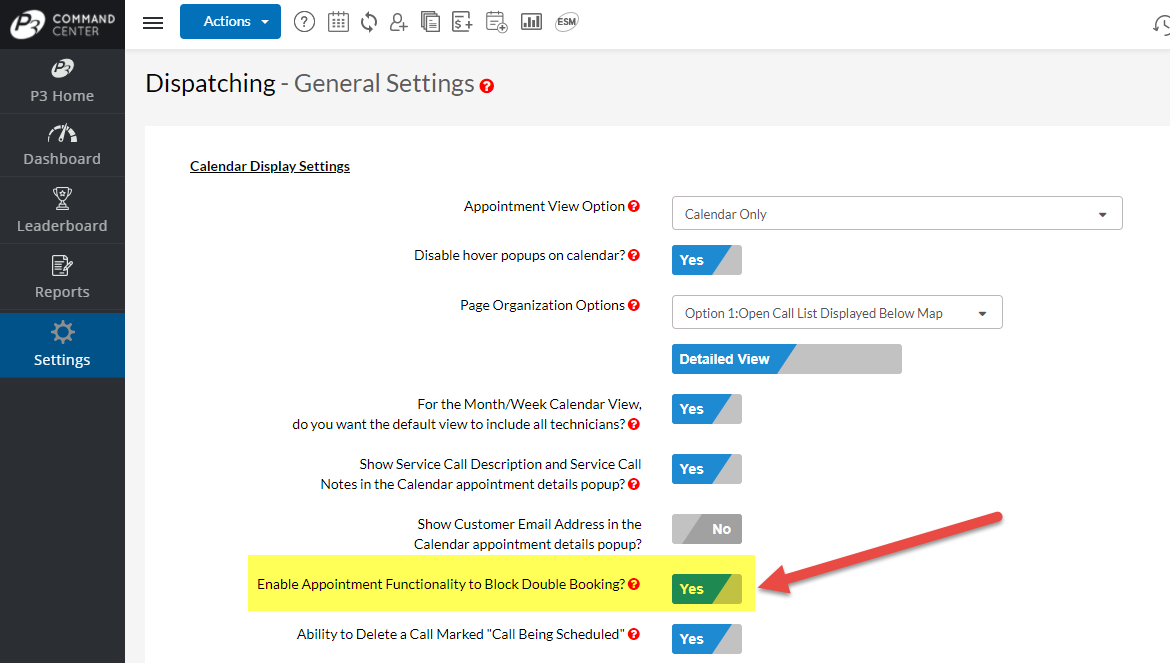Toggle Disable hover popups on calendar switch
Image resolution: width=1170 pixels, height=663 pixels.
pos(706,260)
